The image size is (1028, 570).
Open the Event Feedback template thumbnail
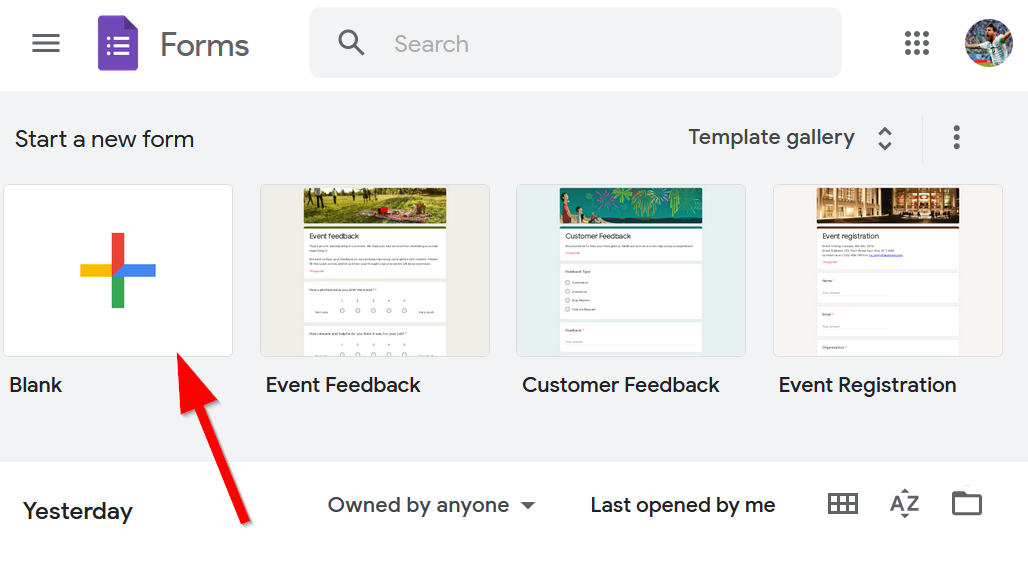click(375, 270)
